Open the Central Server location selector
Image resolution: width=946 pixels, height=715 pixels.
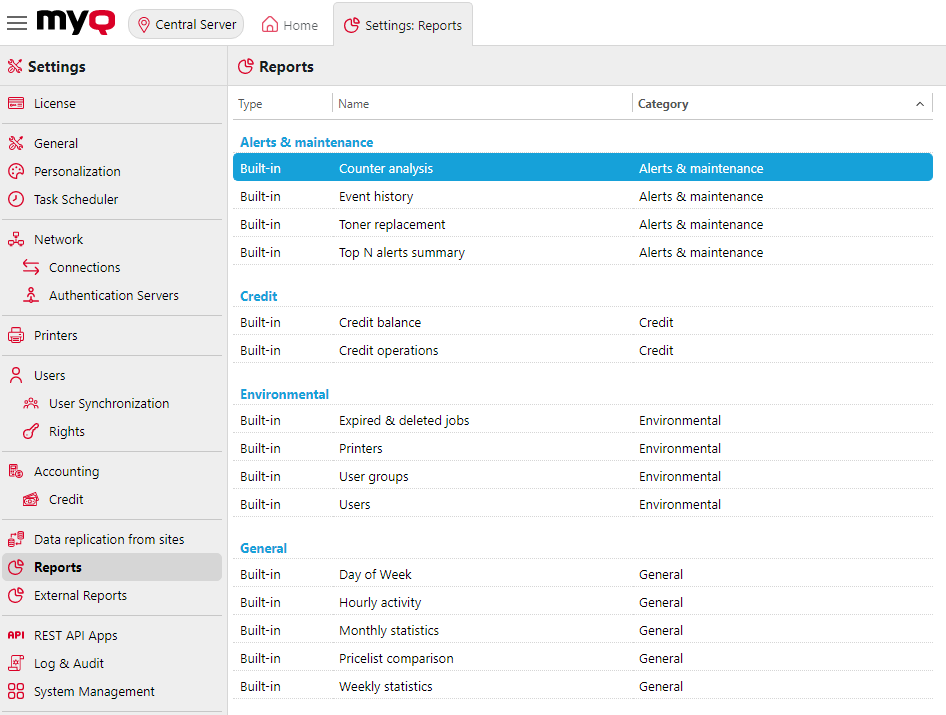[186, 25]
